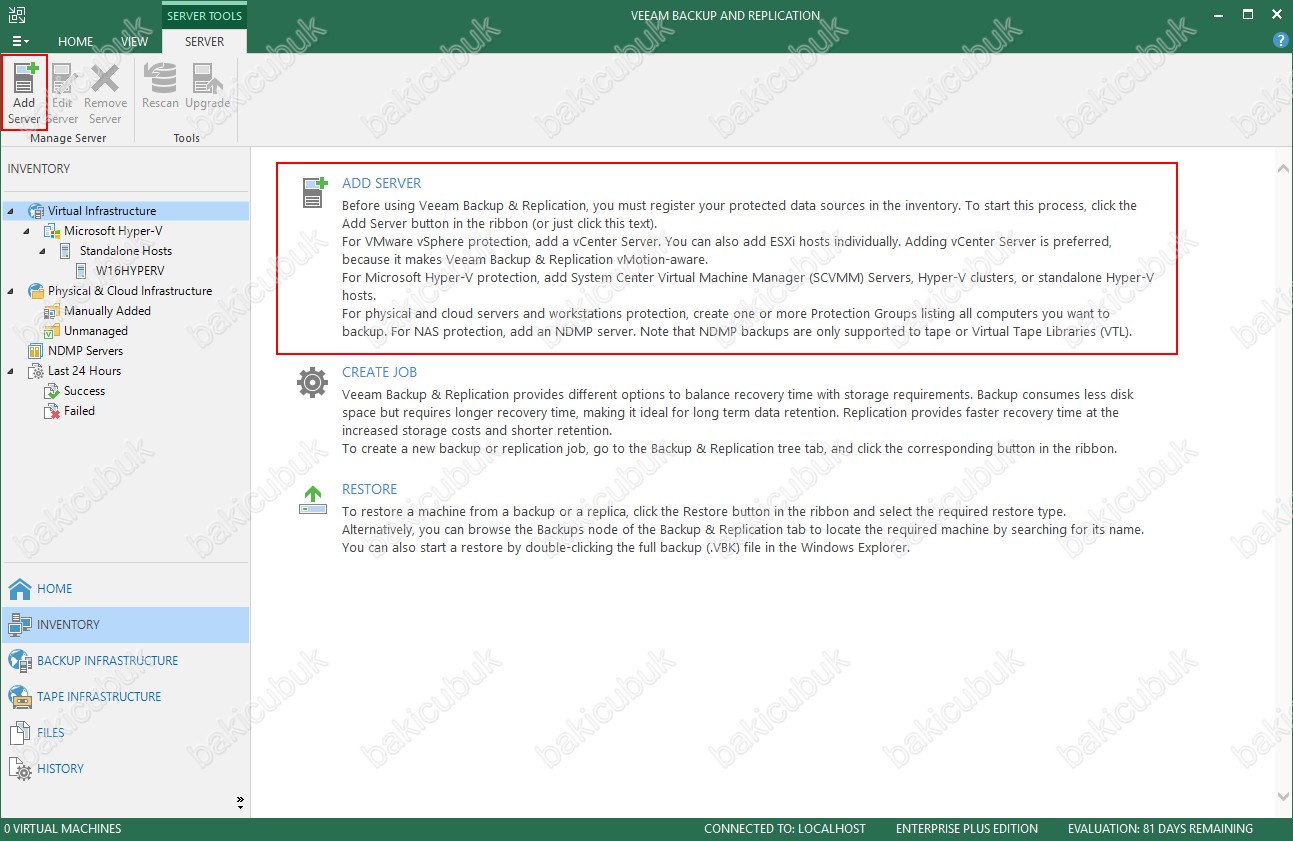Open the FILES navigation view
The image size is (1293, 841).
pyautogui.click(x=125, y=733)
